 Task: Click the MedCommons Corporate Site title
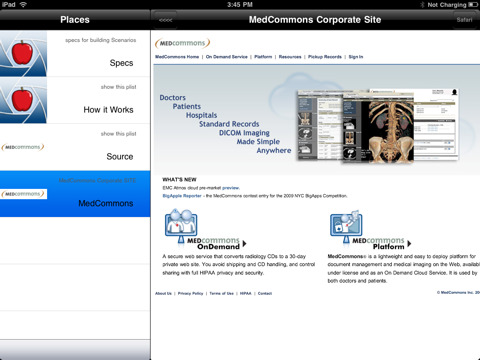[x=315, y=20]
